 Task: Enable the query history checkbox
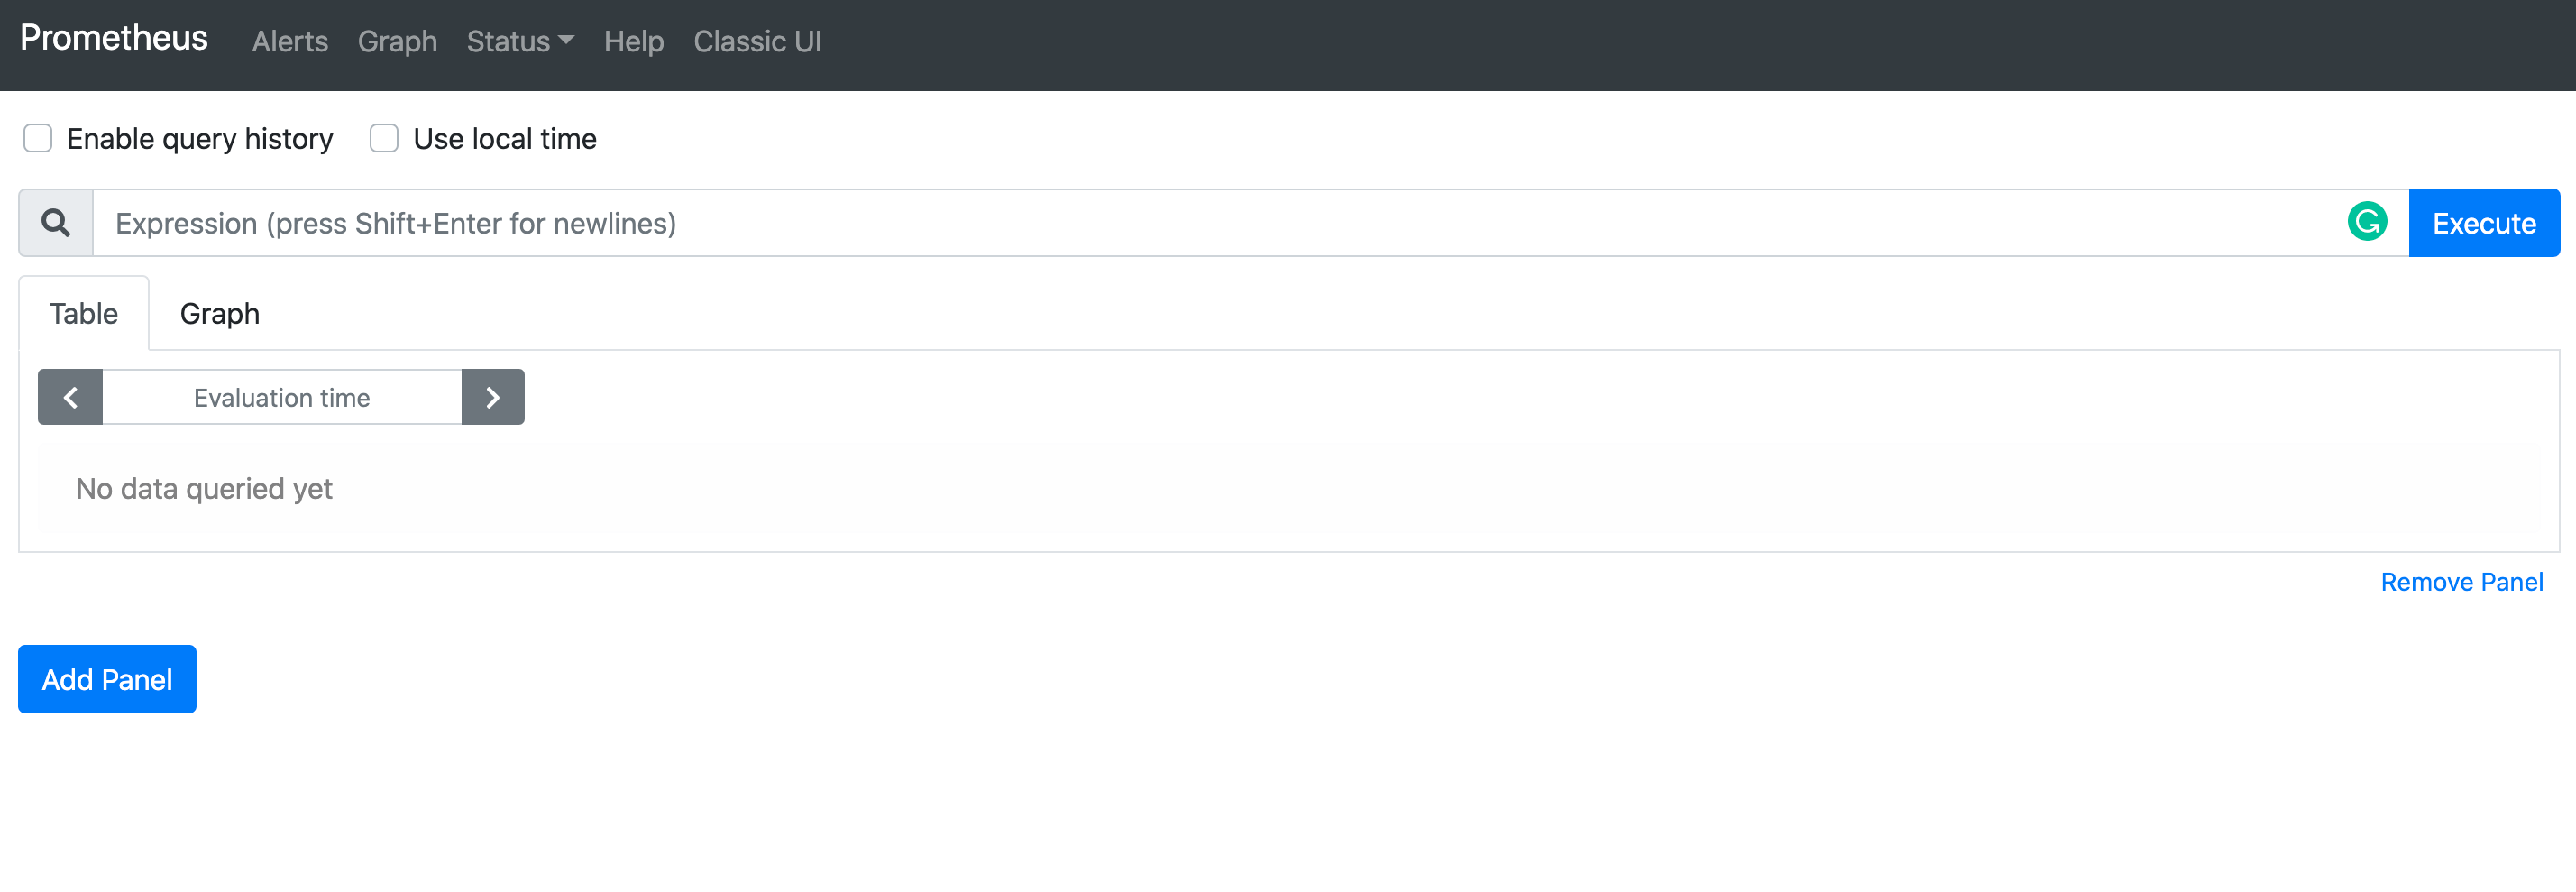click(38, 139)
